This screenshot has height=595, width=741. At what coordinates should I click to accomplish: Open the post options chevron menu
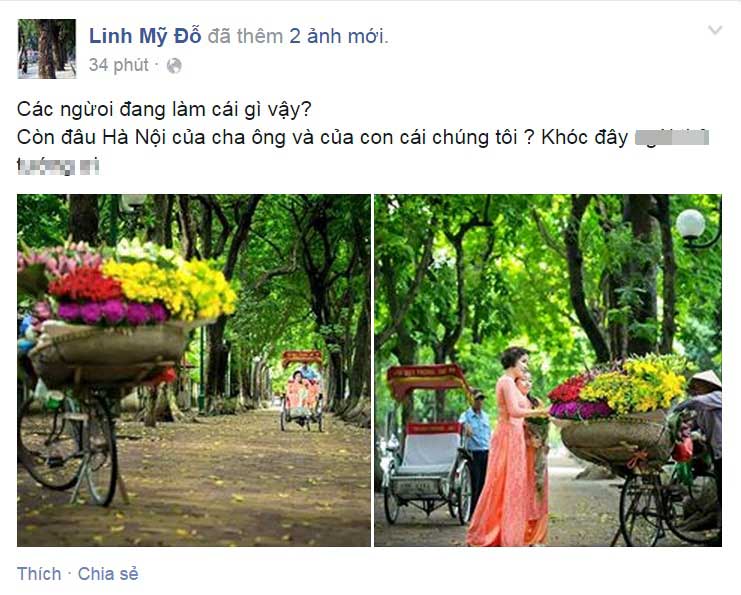[x=715, y=30]
